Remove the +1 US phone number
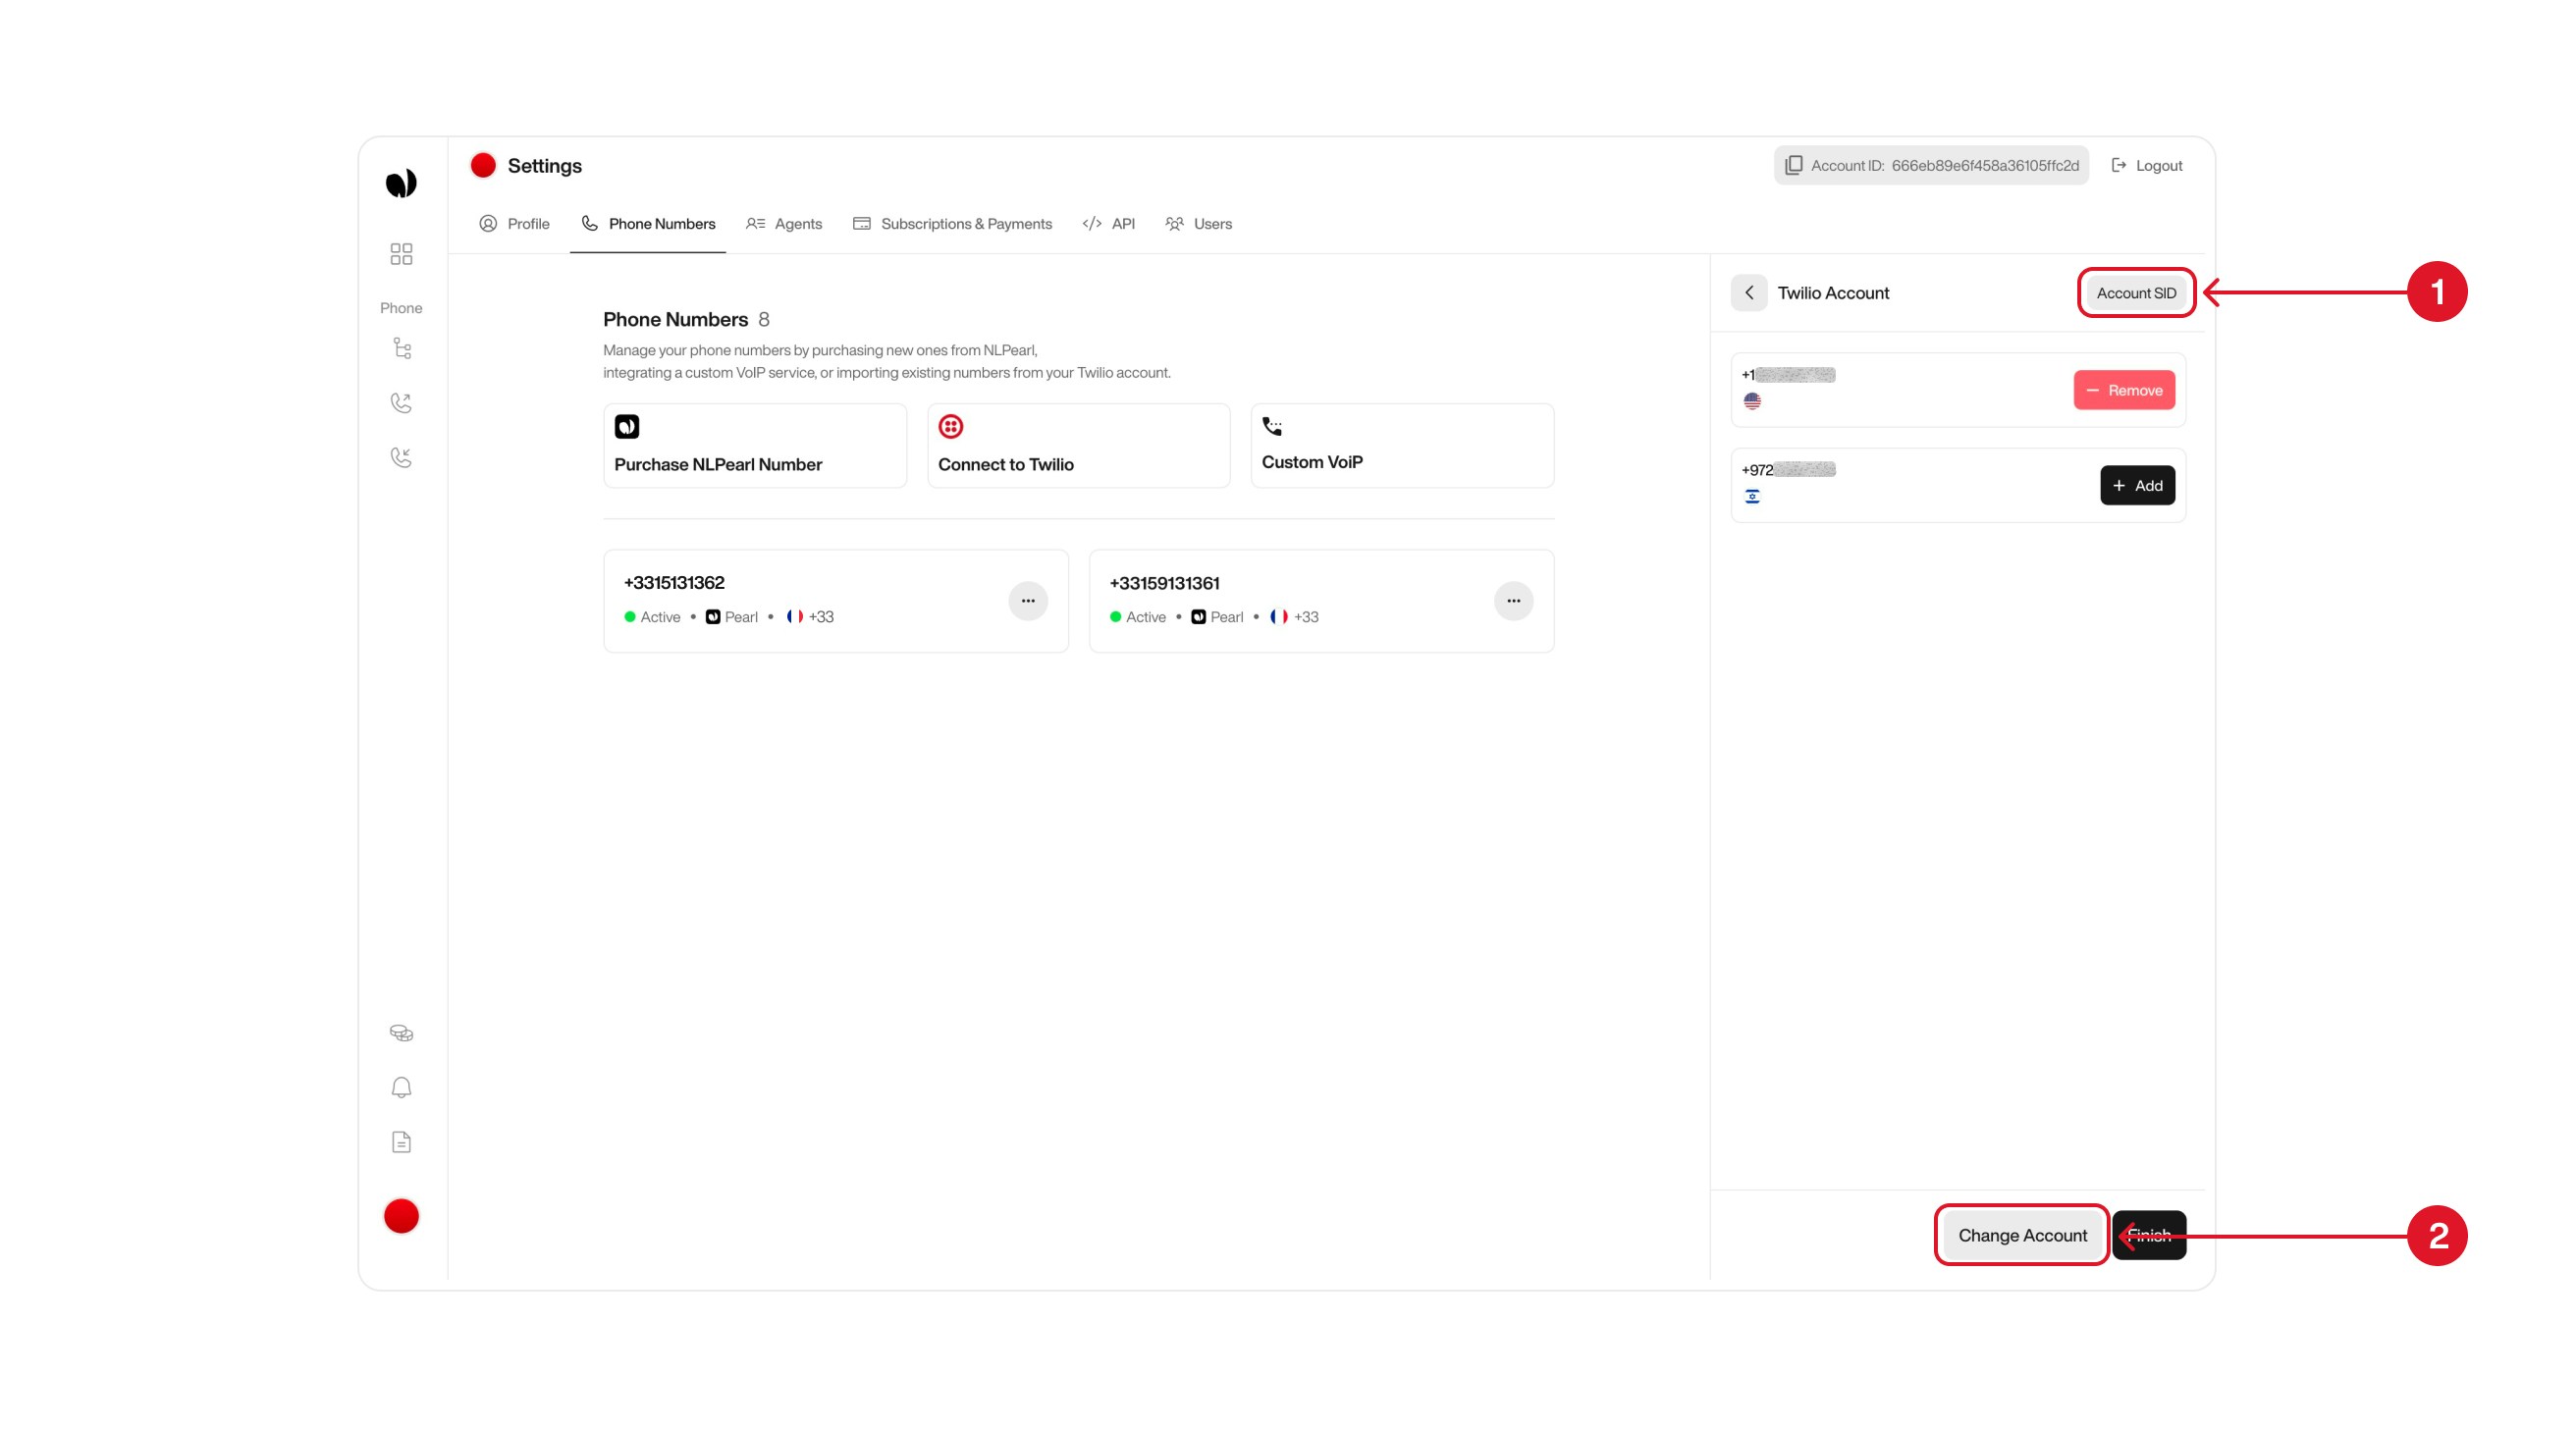 pyautogui.click(x=2124, y=389)
